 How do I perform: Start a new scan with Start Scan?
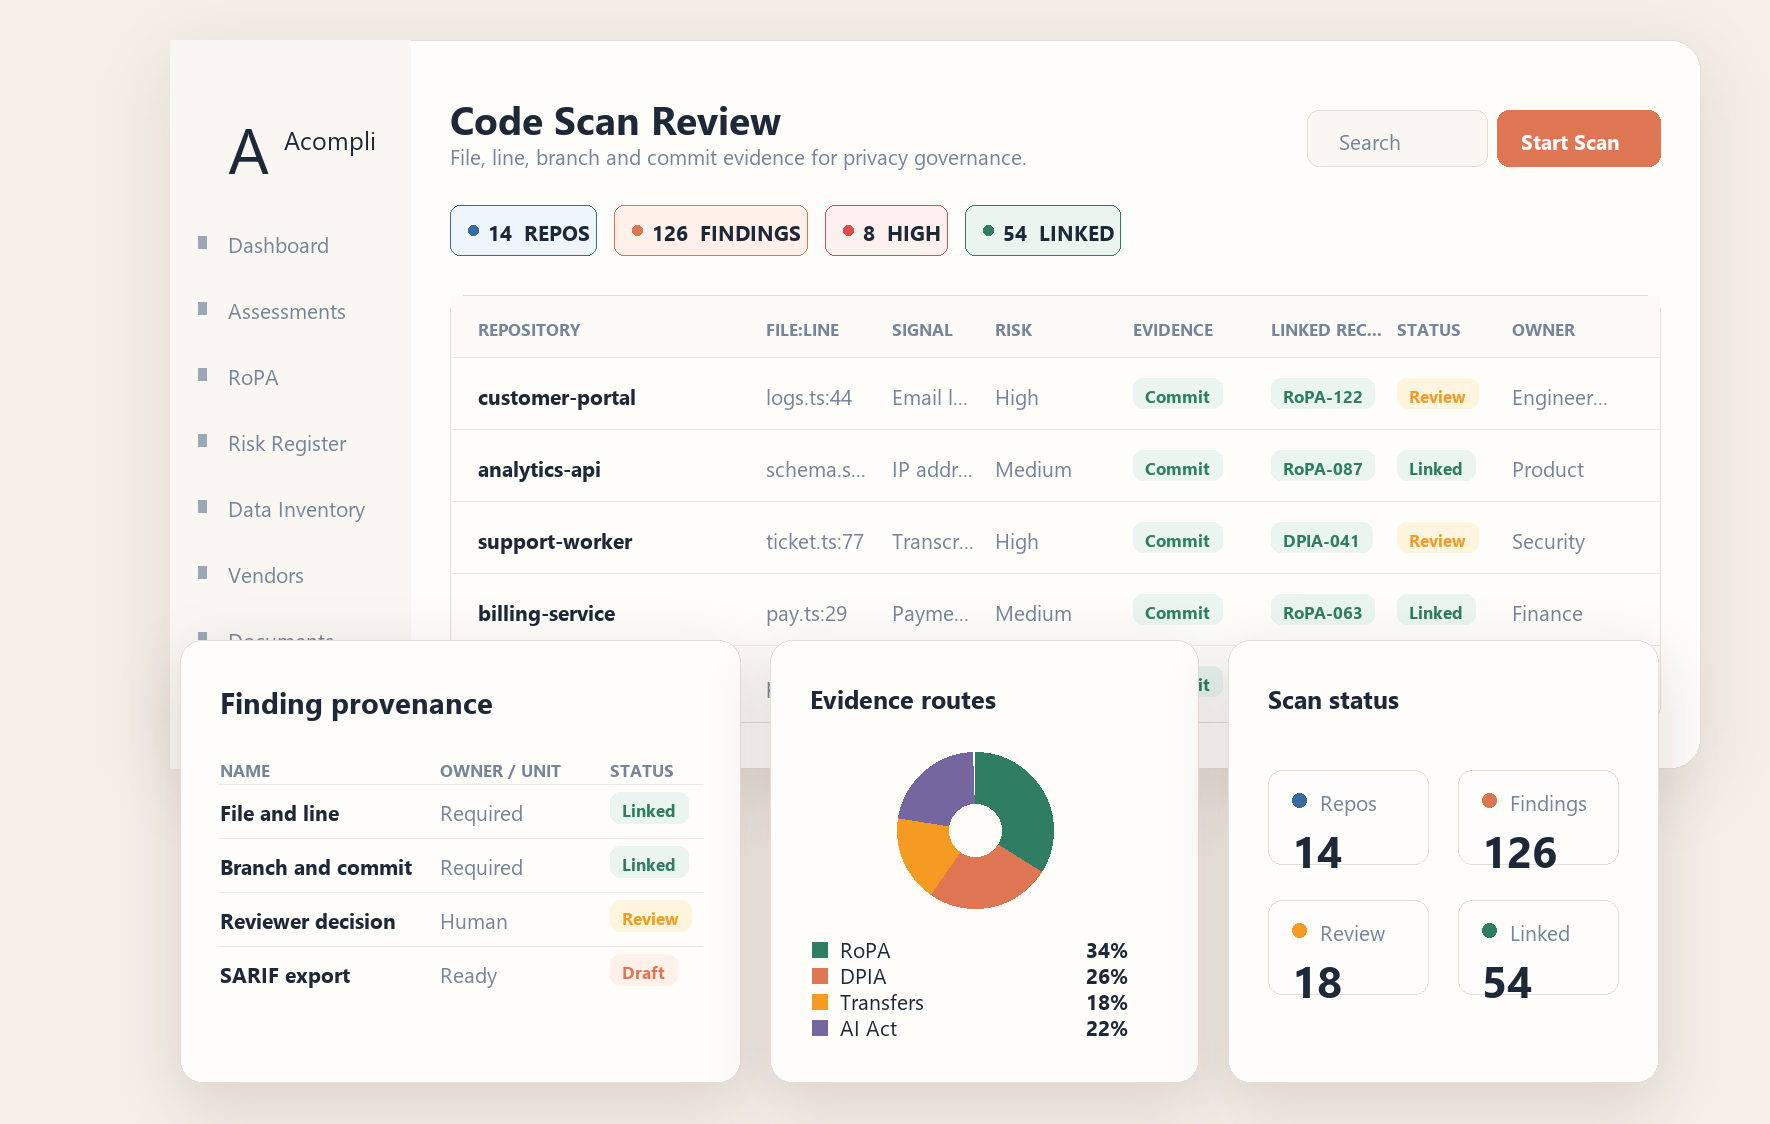coord(1578,139)
